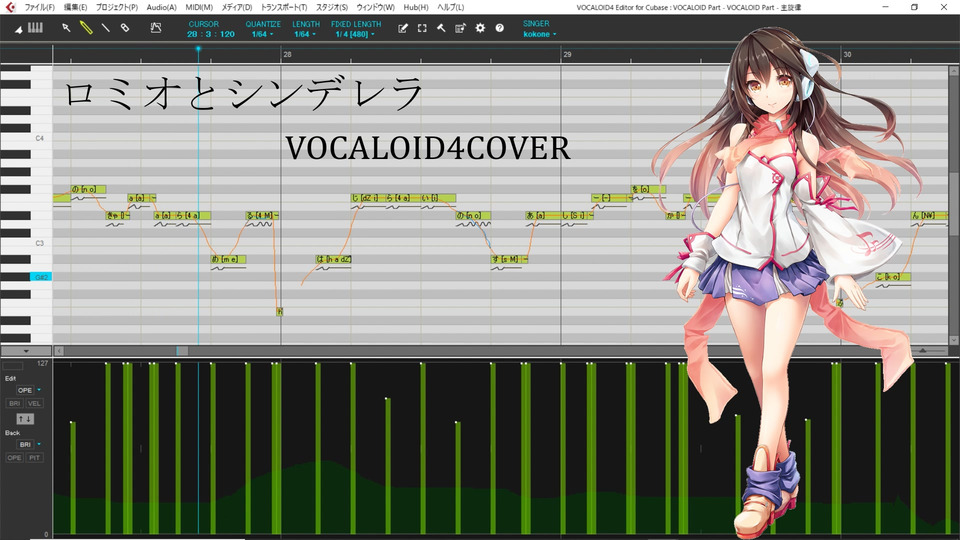Image resolution: width=960 pixels, height=540 pixels.
Task: Click left arrow of horizontal scrollbar
Action: pyautogui.click(x=59, y=351)
